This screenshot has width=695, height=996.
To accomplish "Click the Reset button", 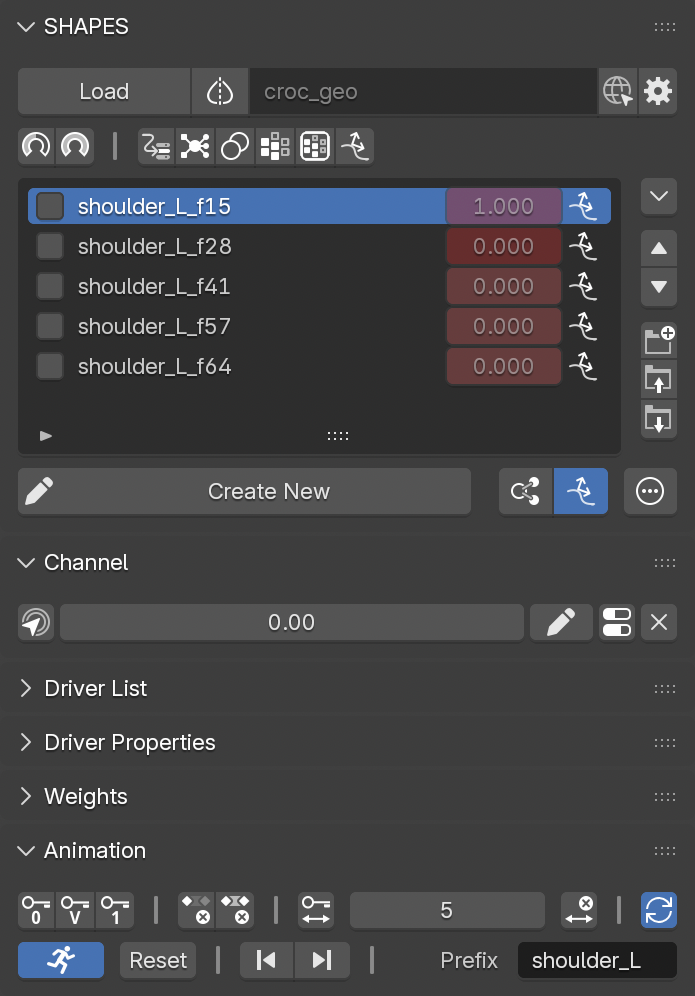I will pyautogui.click(x=158, y=960).
